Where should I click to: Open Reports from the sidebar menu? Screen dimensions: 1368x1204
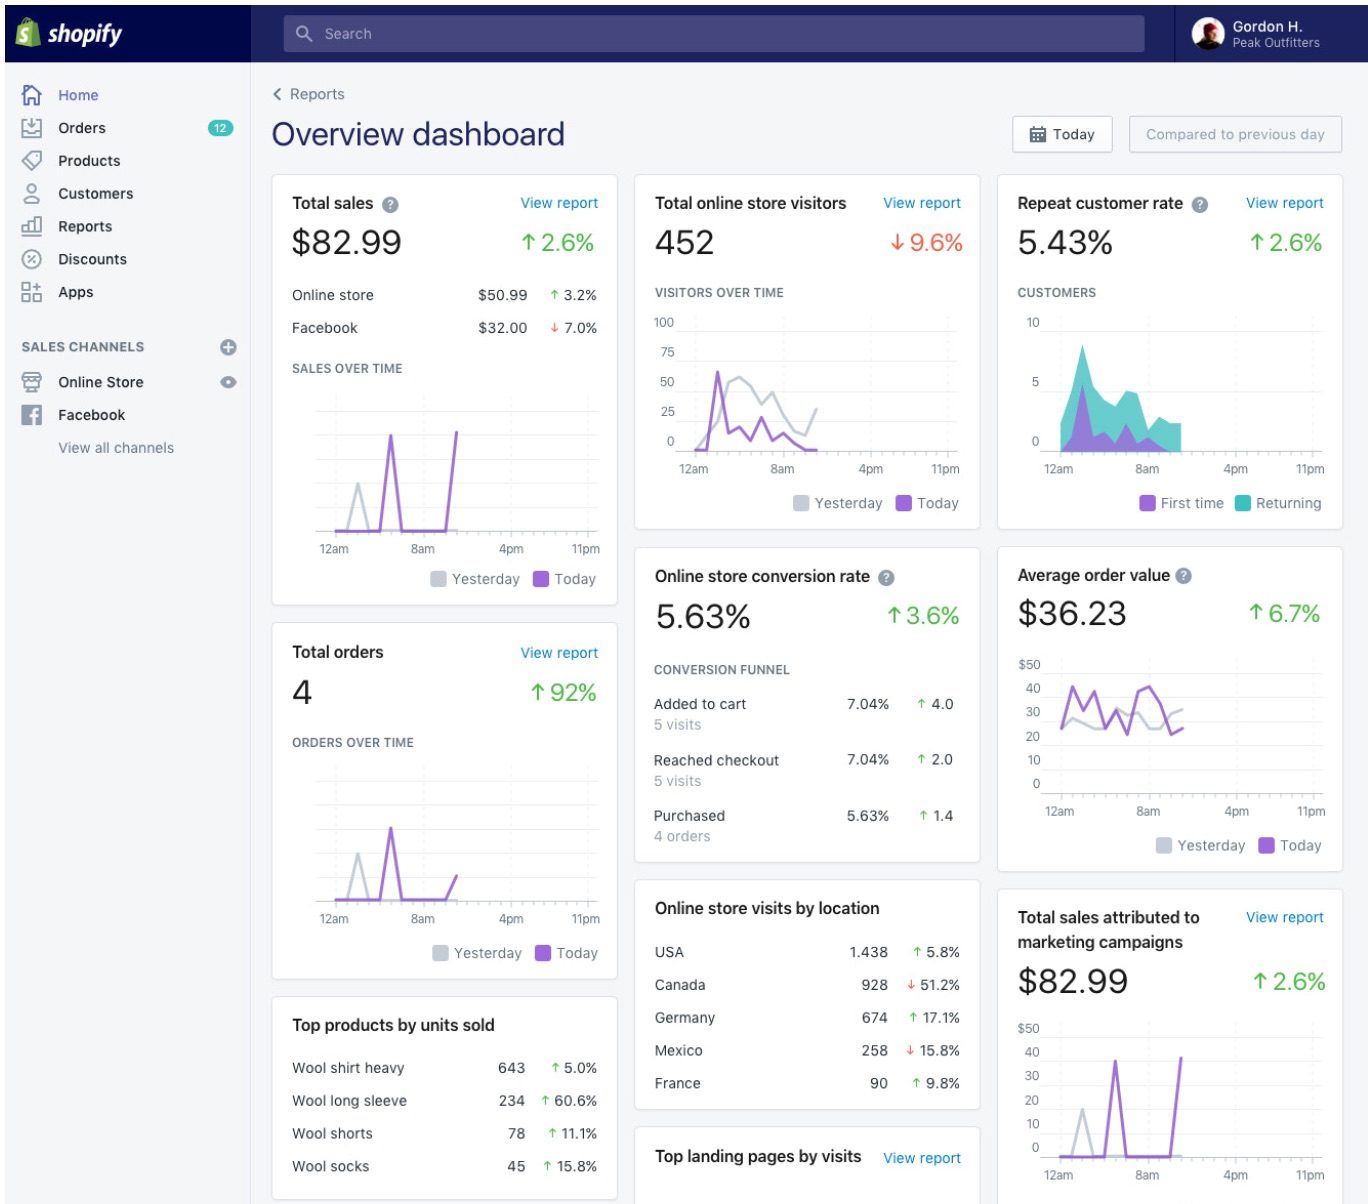coord(85,226)
